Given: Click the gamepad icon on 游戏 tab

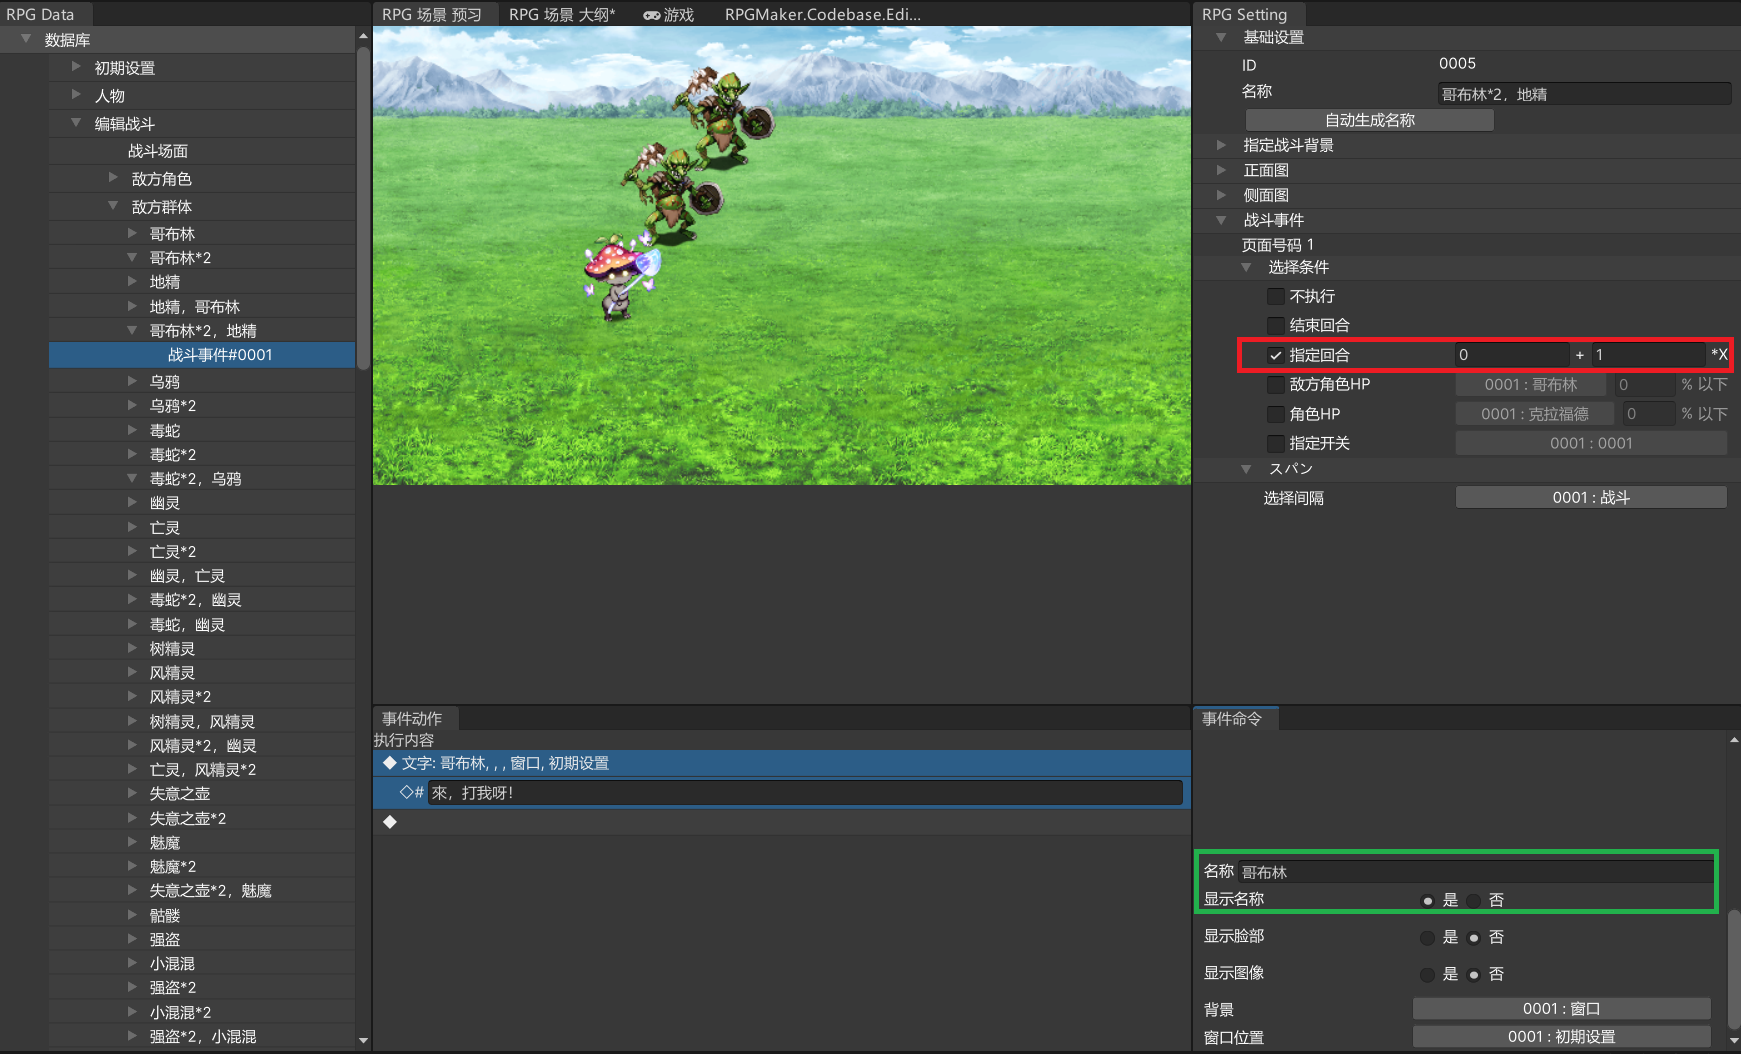Looking at the screenshot, I should tap(651, 15).
